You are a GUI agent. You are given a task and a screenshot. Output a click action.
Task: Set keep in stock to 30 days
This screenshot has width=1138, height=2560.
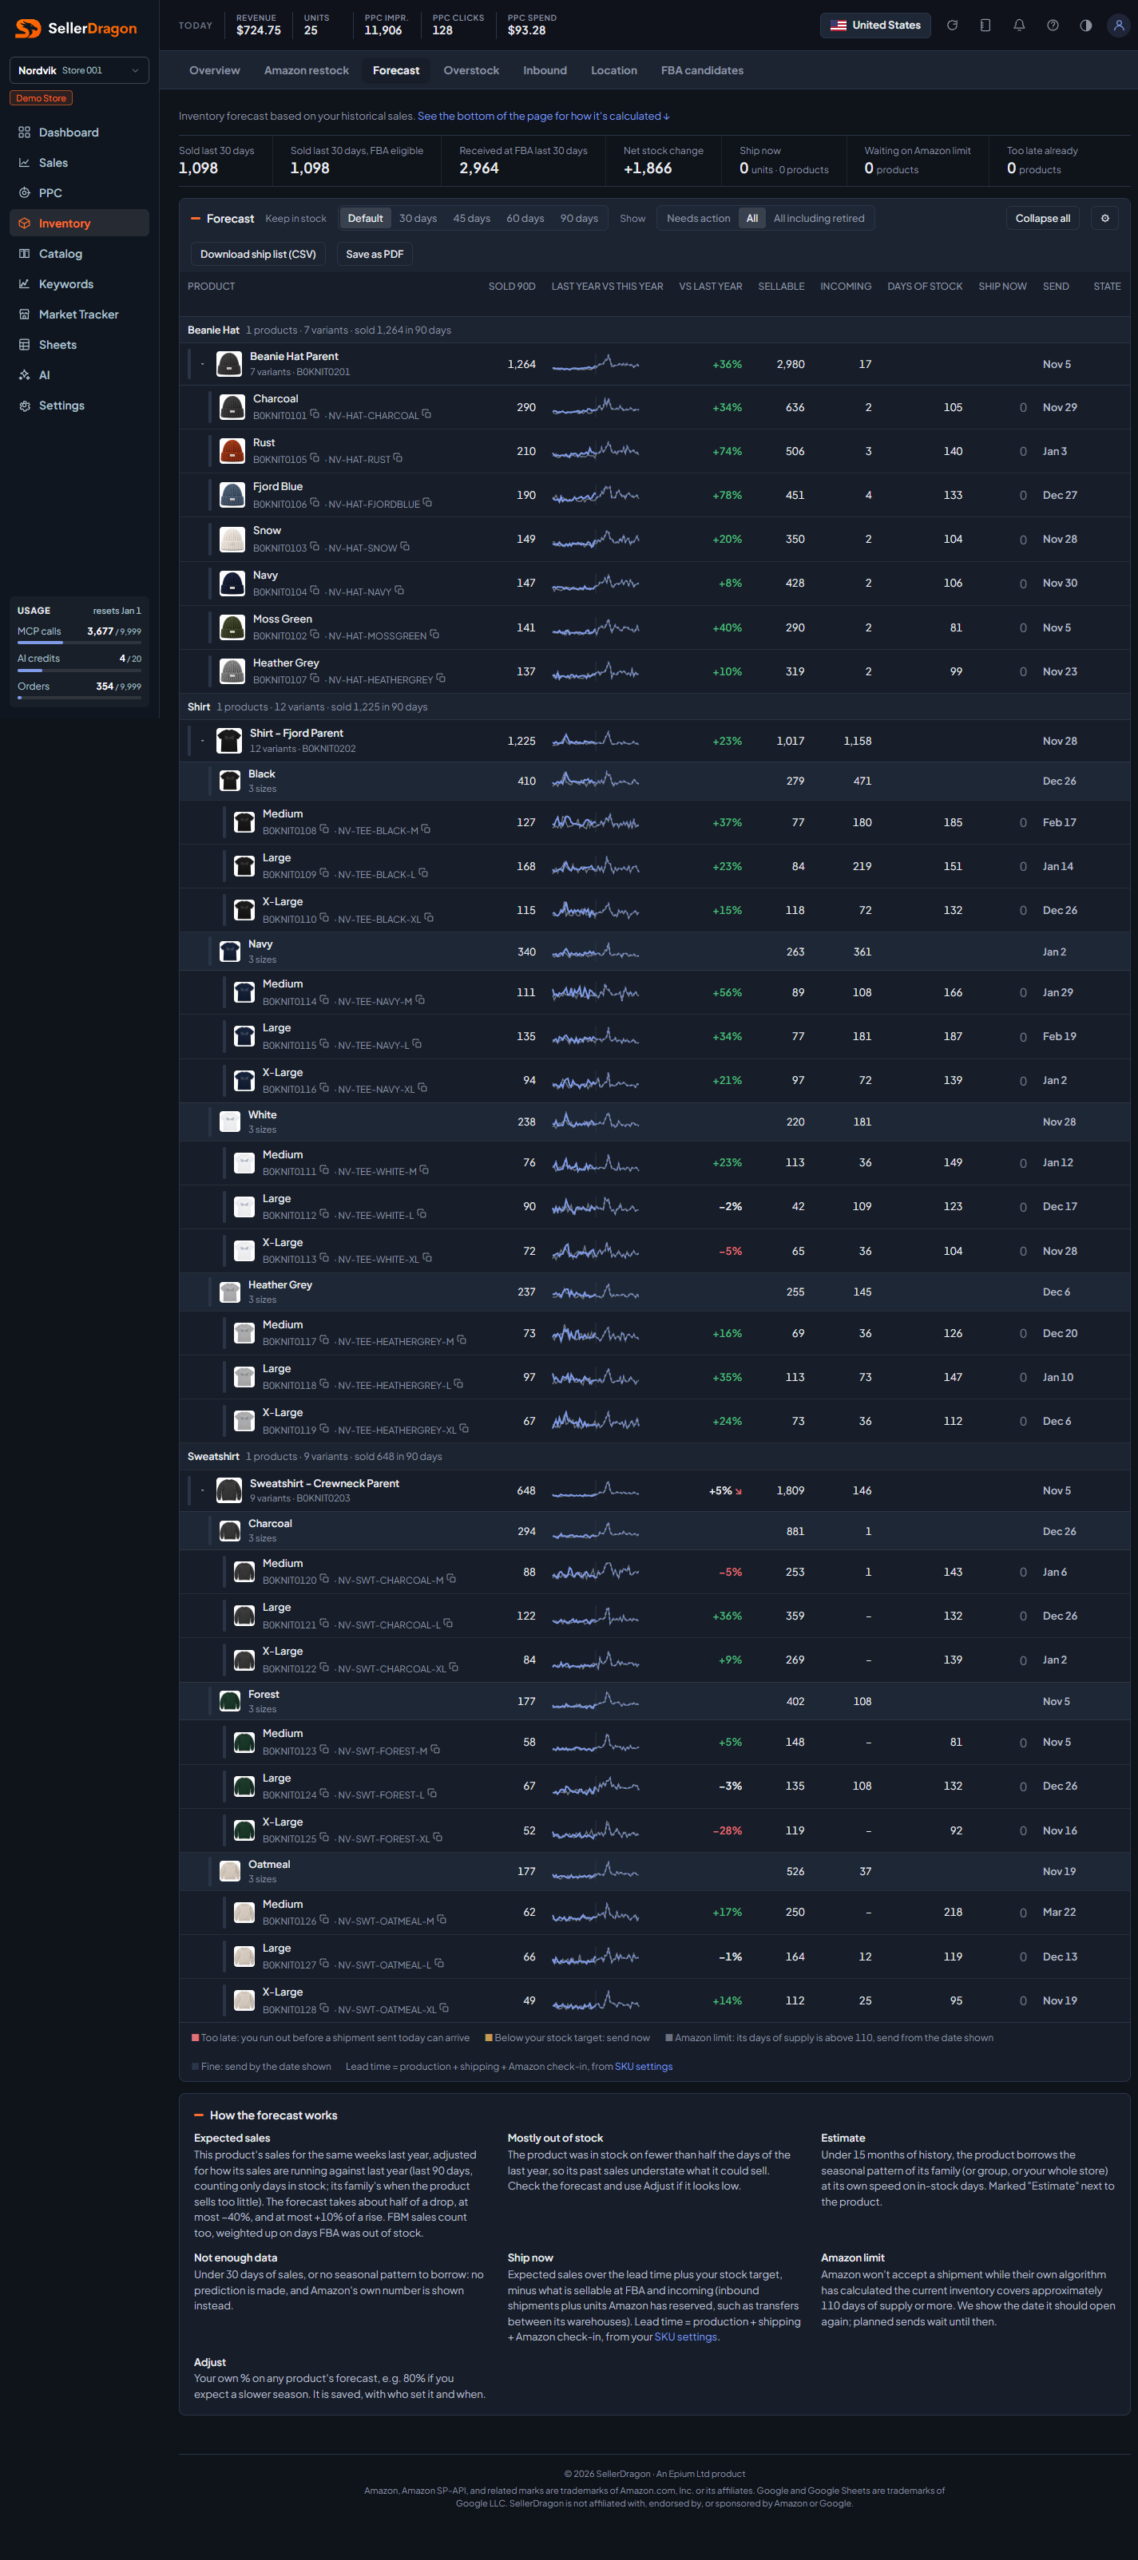coord(418,218)
